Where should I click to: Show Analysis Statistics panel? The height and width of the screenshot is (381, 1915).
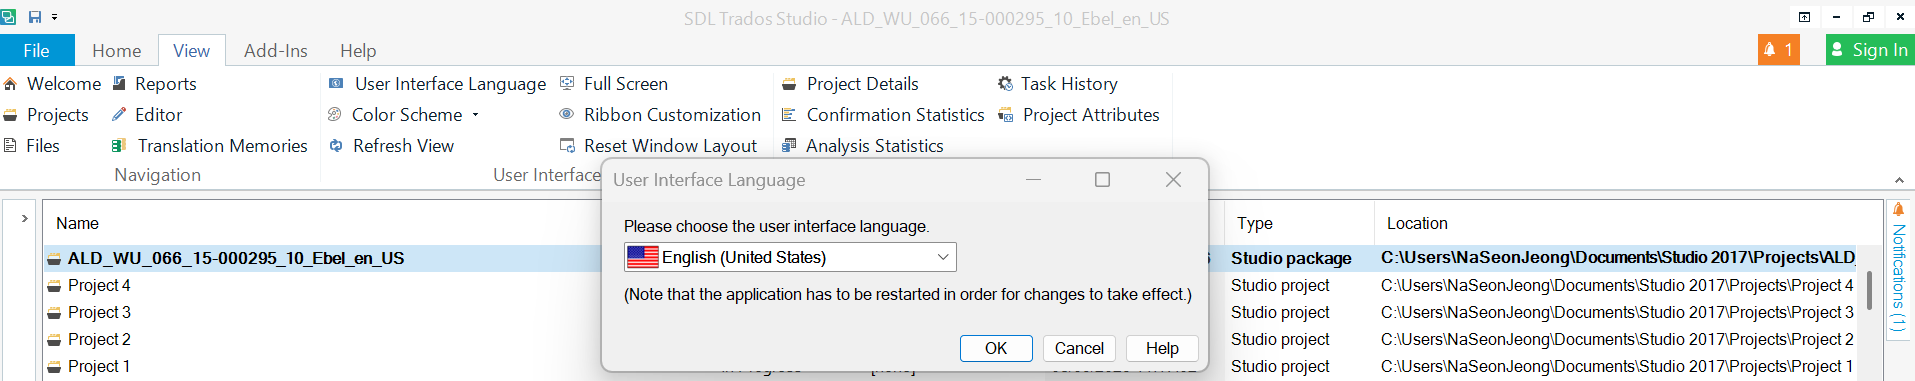pyautogui.click(x=862, y=146)
